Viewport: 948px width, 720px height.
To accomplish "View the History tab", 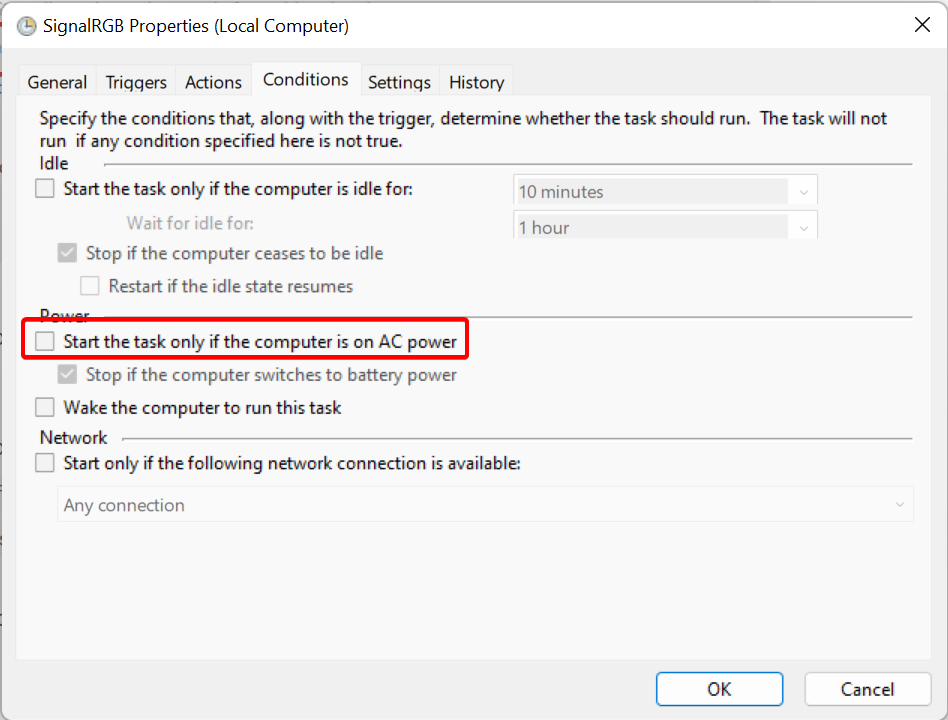I will (x=476, y=82).
